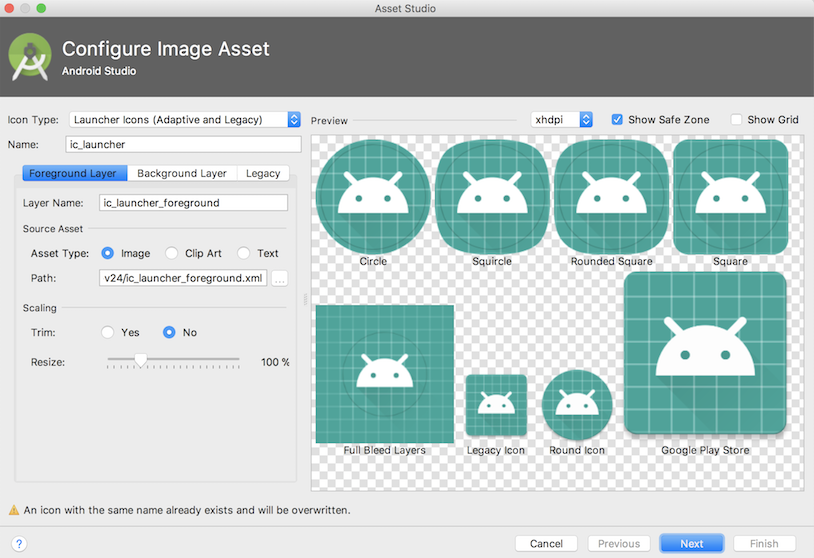This screenshot has width=814, height=558.
Task: Disable the Show Safe Zone checkbox
Action: tap(618, 119)
